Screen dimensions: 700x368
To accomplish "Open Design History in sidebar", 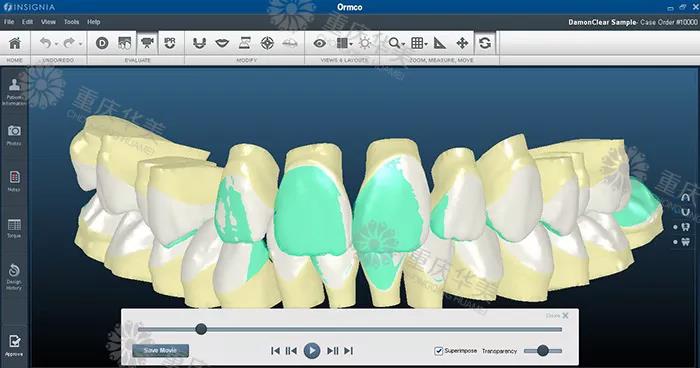I will [14, 277].
